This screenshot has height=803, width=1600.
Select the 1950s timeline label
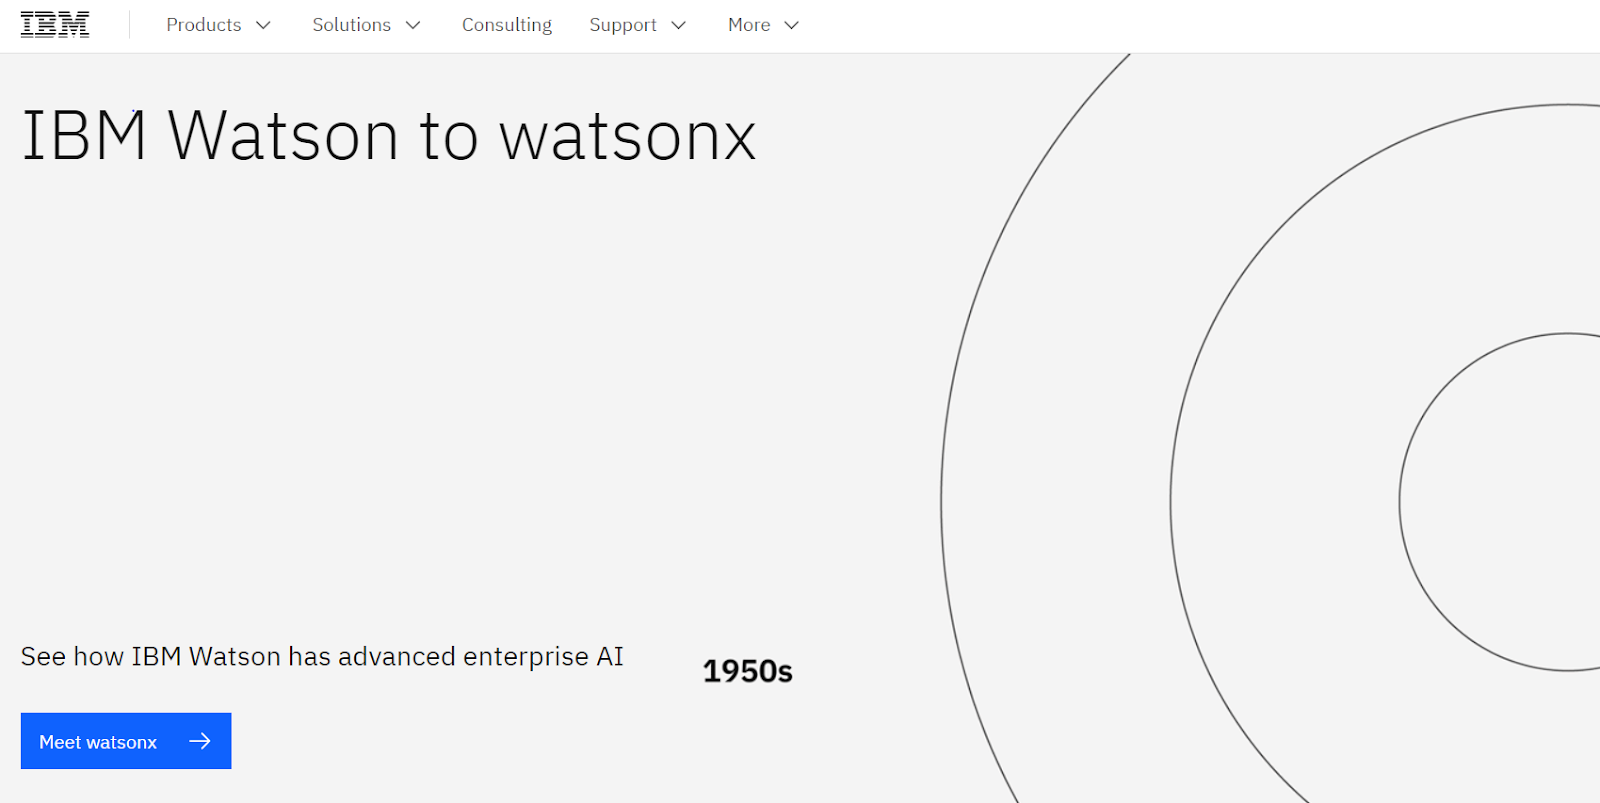747,671
